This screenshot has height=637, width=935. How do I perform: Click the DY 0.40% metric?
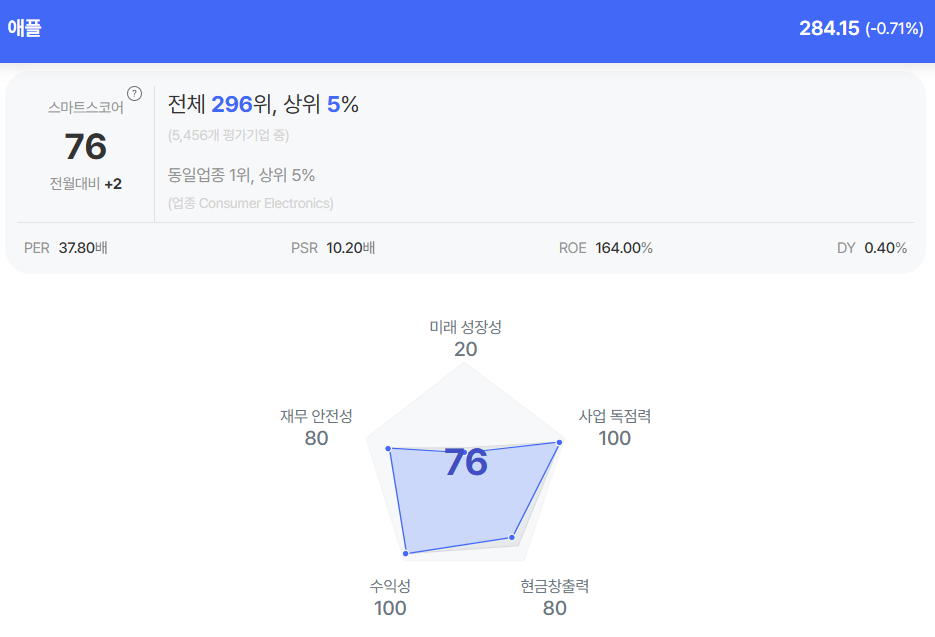[871, 248]
